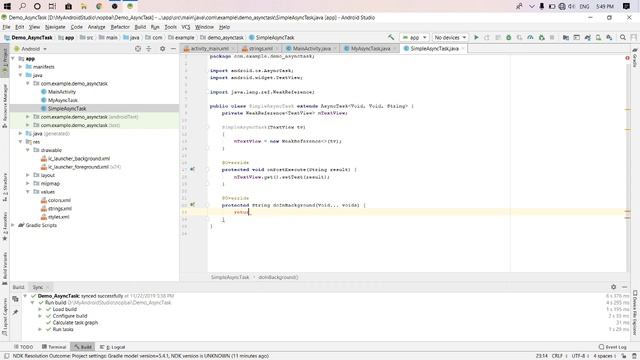Click the red error indicator at the editor's top right

627,58
